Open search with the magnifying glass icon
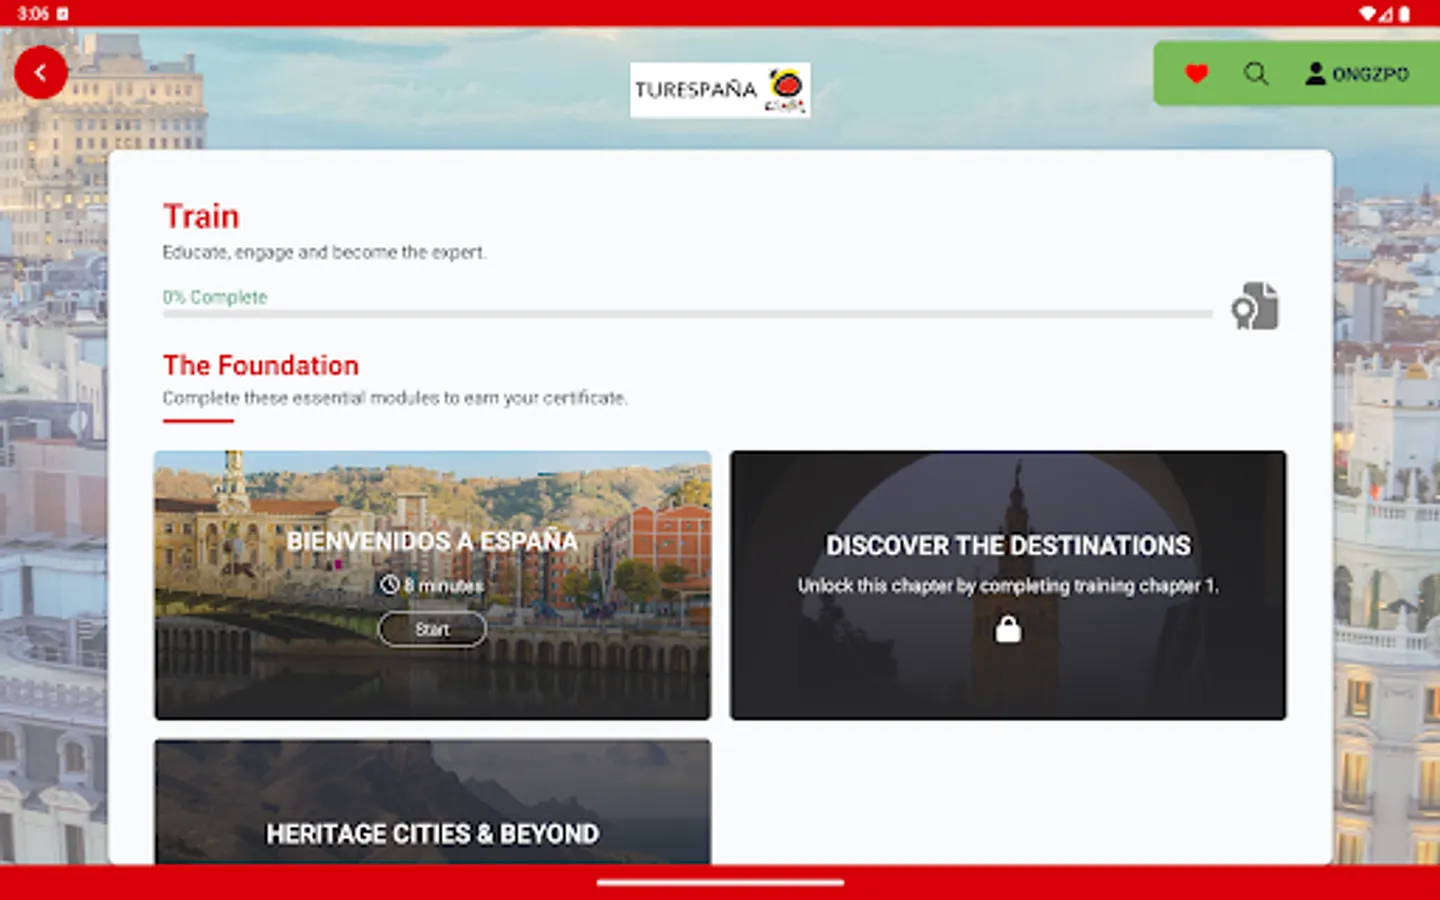This screenshot has height=900, width=1440. [1256, 73]
